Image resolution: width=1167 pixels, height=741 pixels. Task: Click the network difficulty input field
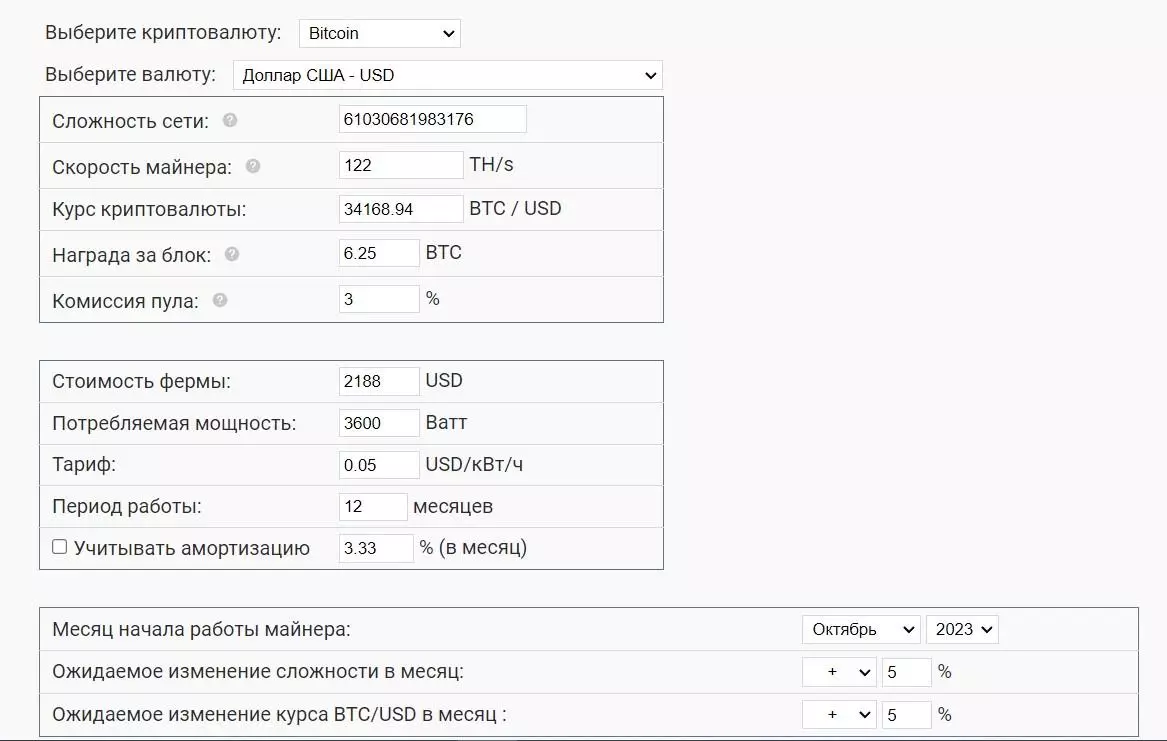pyautogui.click(x=432, y=119)
